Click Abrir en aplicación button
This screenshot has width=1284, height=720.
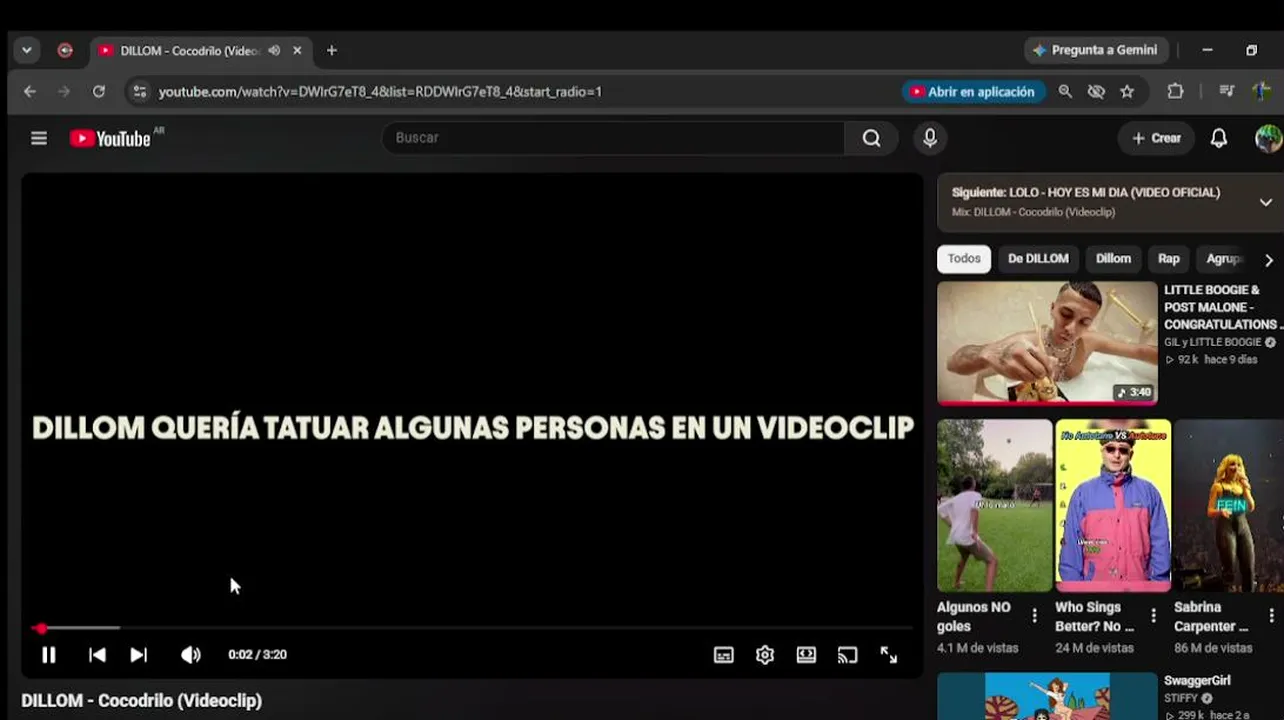tap(973, 92)
